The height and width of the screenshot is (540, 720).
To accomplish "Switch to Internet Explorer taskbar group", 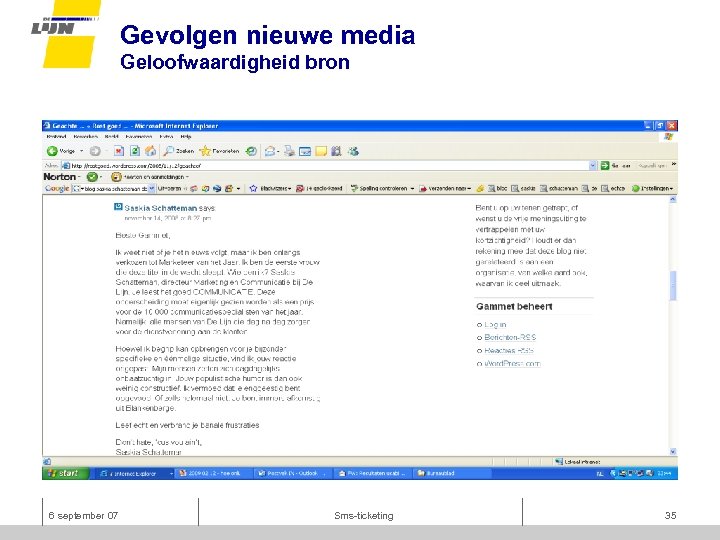I will click(135, 473).
